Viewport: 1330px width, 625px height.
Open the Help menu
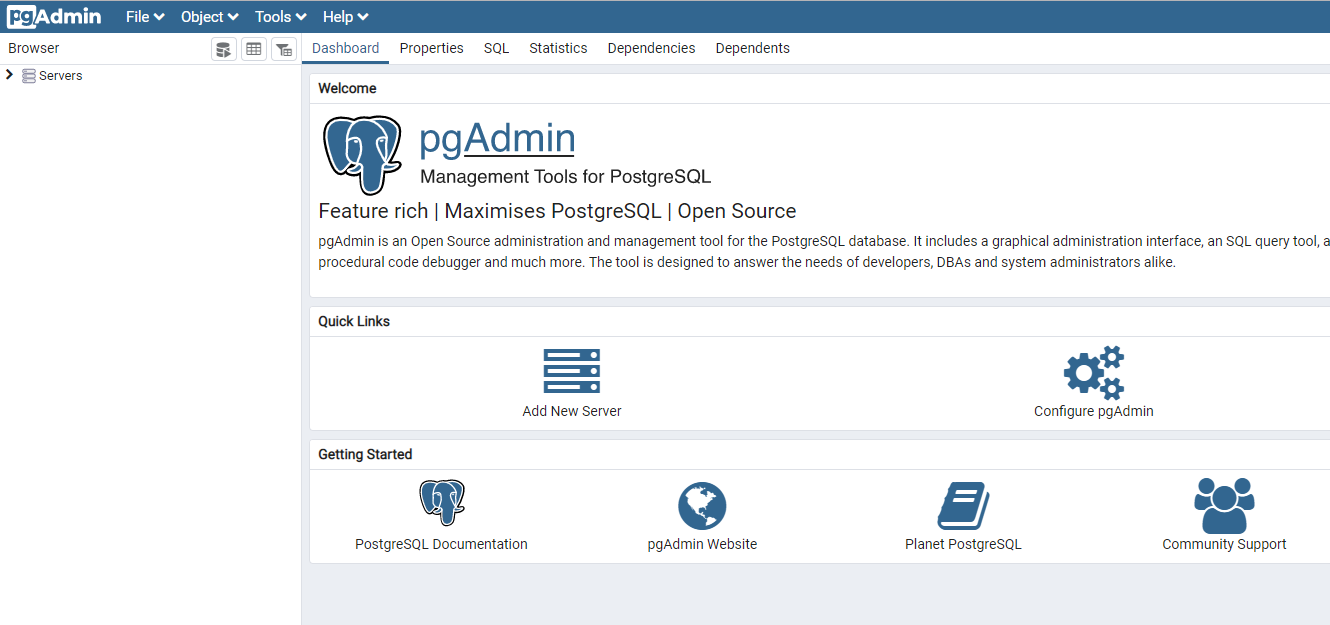[x=346, y=17]
